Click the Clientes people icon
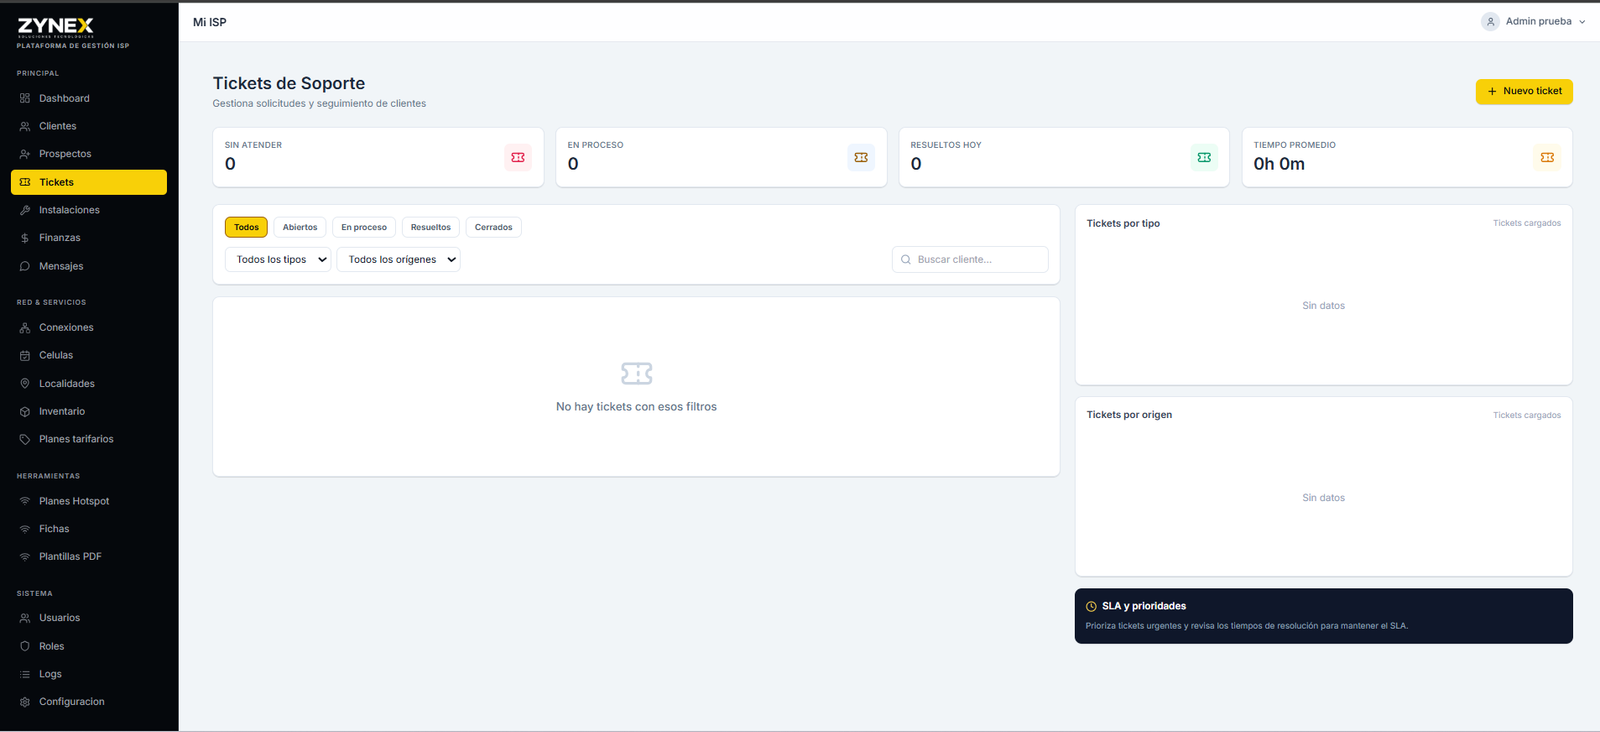Image resolution: width=1600 pixels, height=732 pixels. tap(25, 126)
